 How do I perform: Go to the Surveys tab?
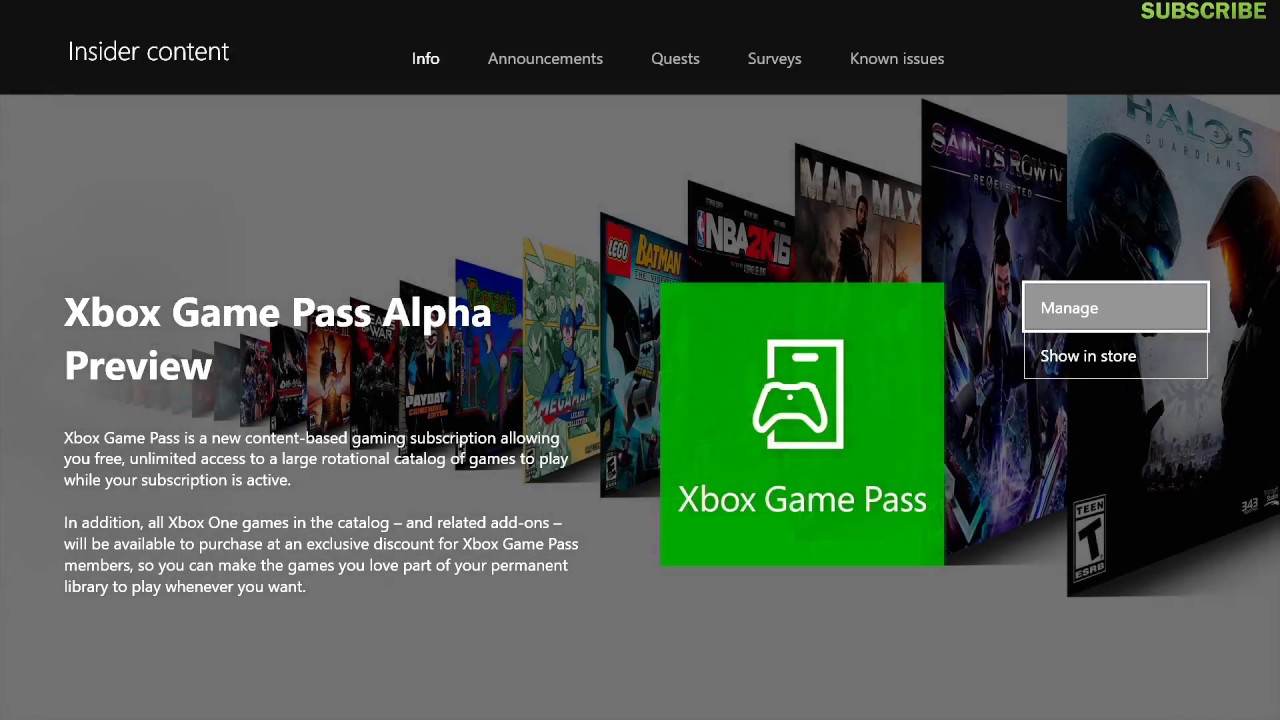(x=774, y=59)
